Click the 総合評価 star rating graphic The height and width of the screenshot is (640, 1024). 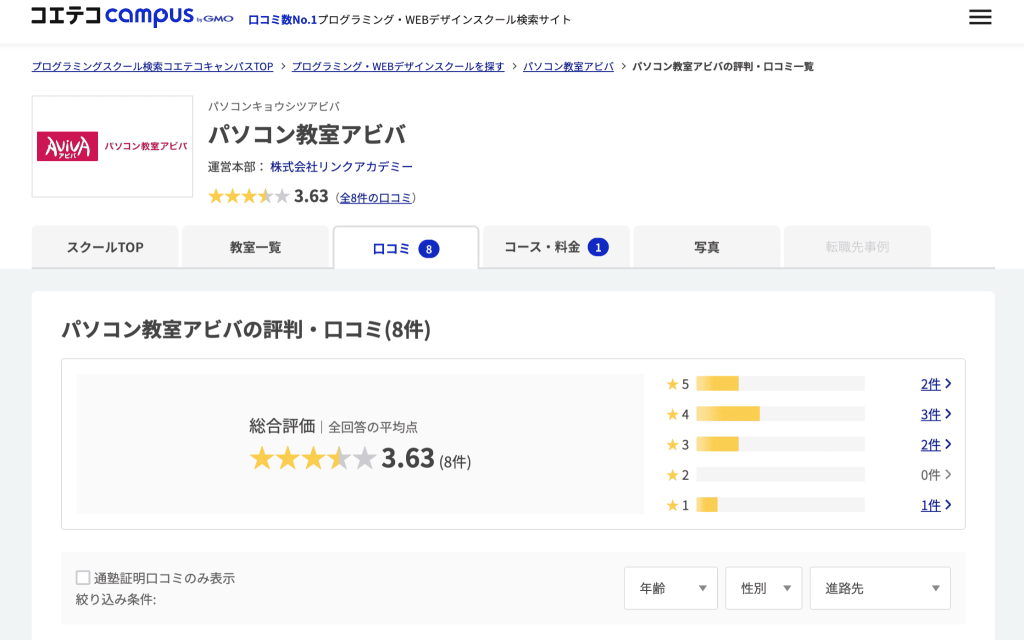pyautogui.click(x=313, y=458)
